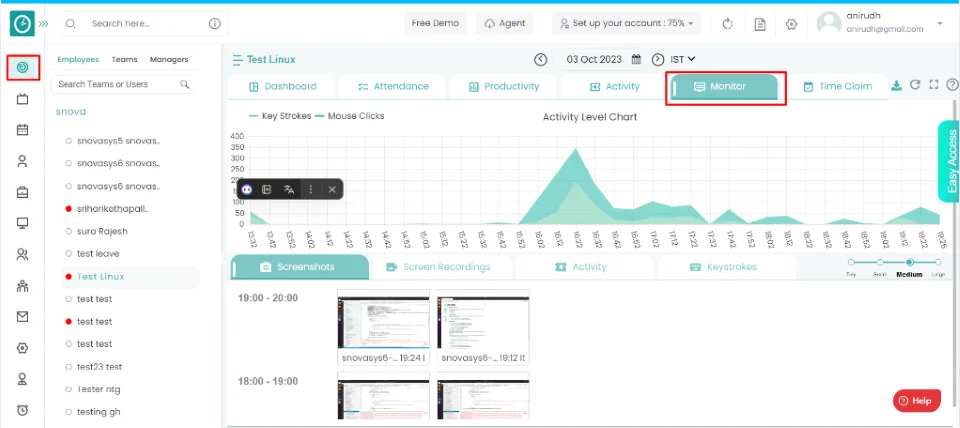Open the Set up your account dropdown
Viewport: 960px width, 428px height.
(x=627, y=24)
